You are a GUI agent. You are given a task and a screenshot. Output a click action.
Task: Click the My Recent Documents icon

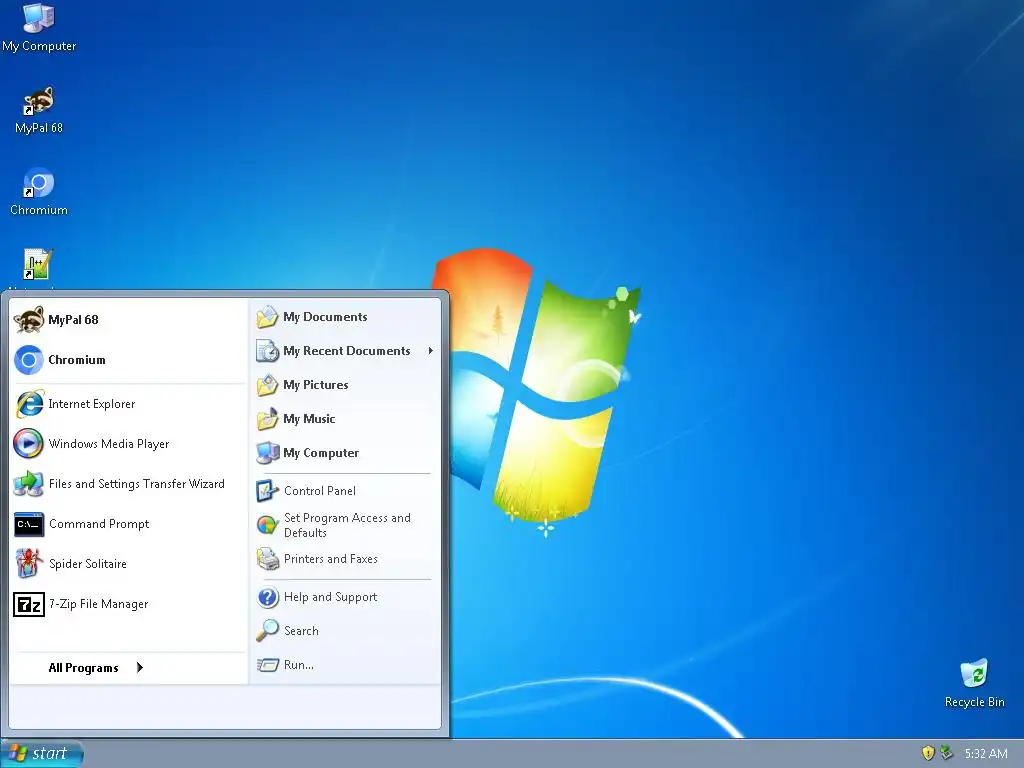pyautogui.click(x=267, y=351)
